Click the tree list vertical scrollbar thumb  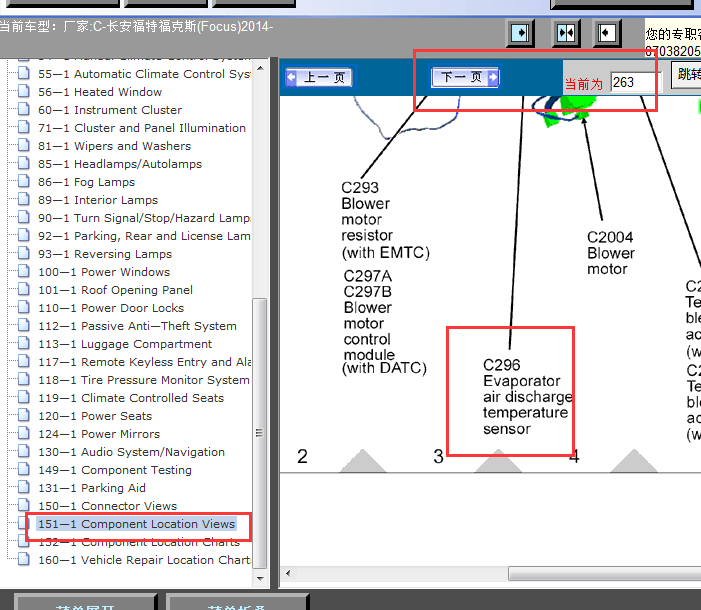tap(260, 433)
